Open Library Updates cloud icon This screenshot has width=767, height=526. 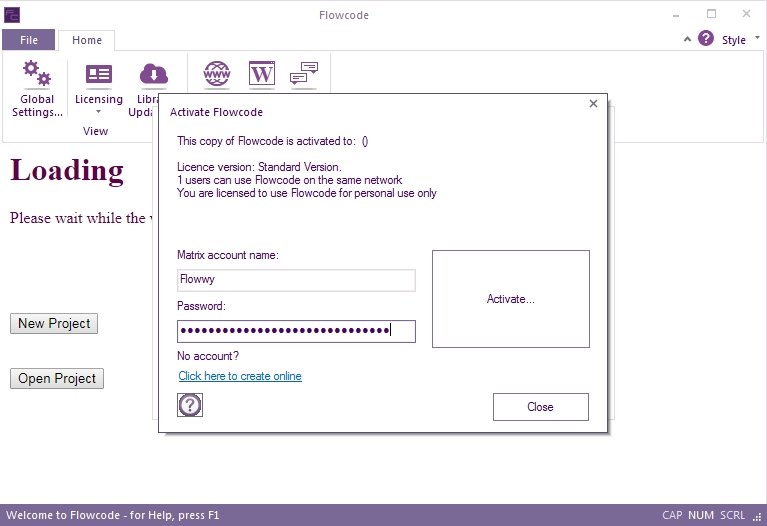click(154, 74)
